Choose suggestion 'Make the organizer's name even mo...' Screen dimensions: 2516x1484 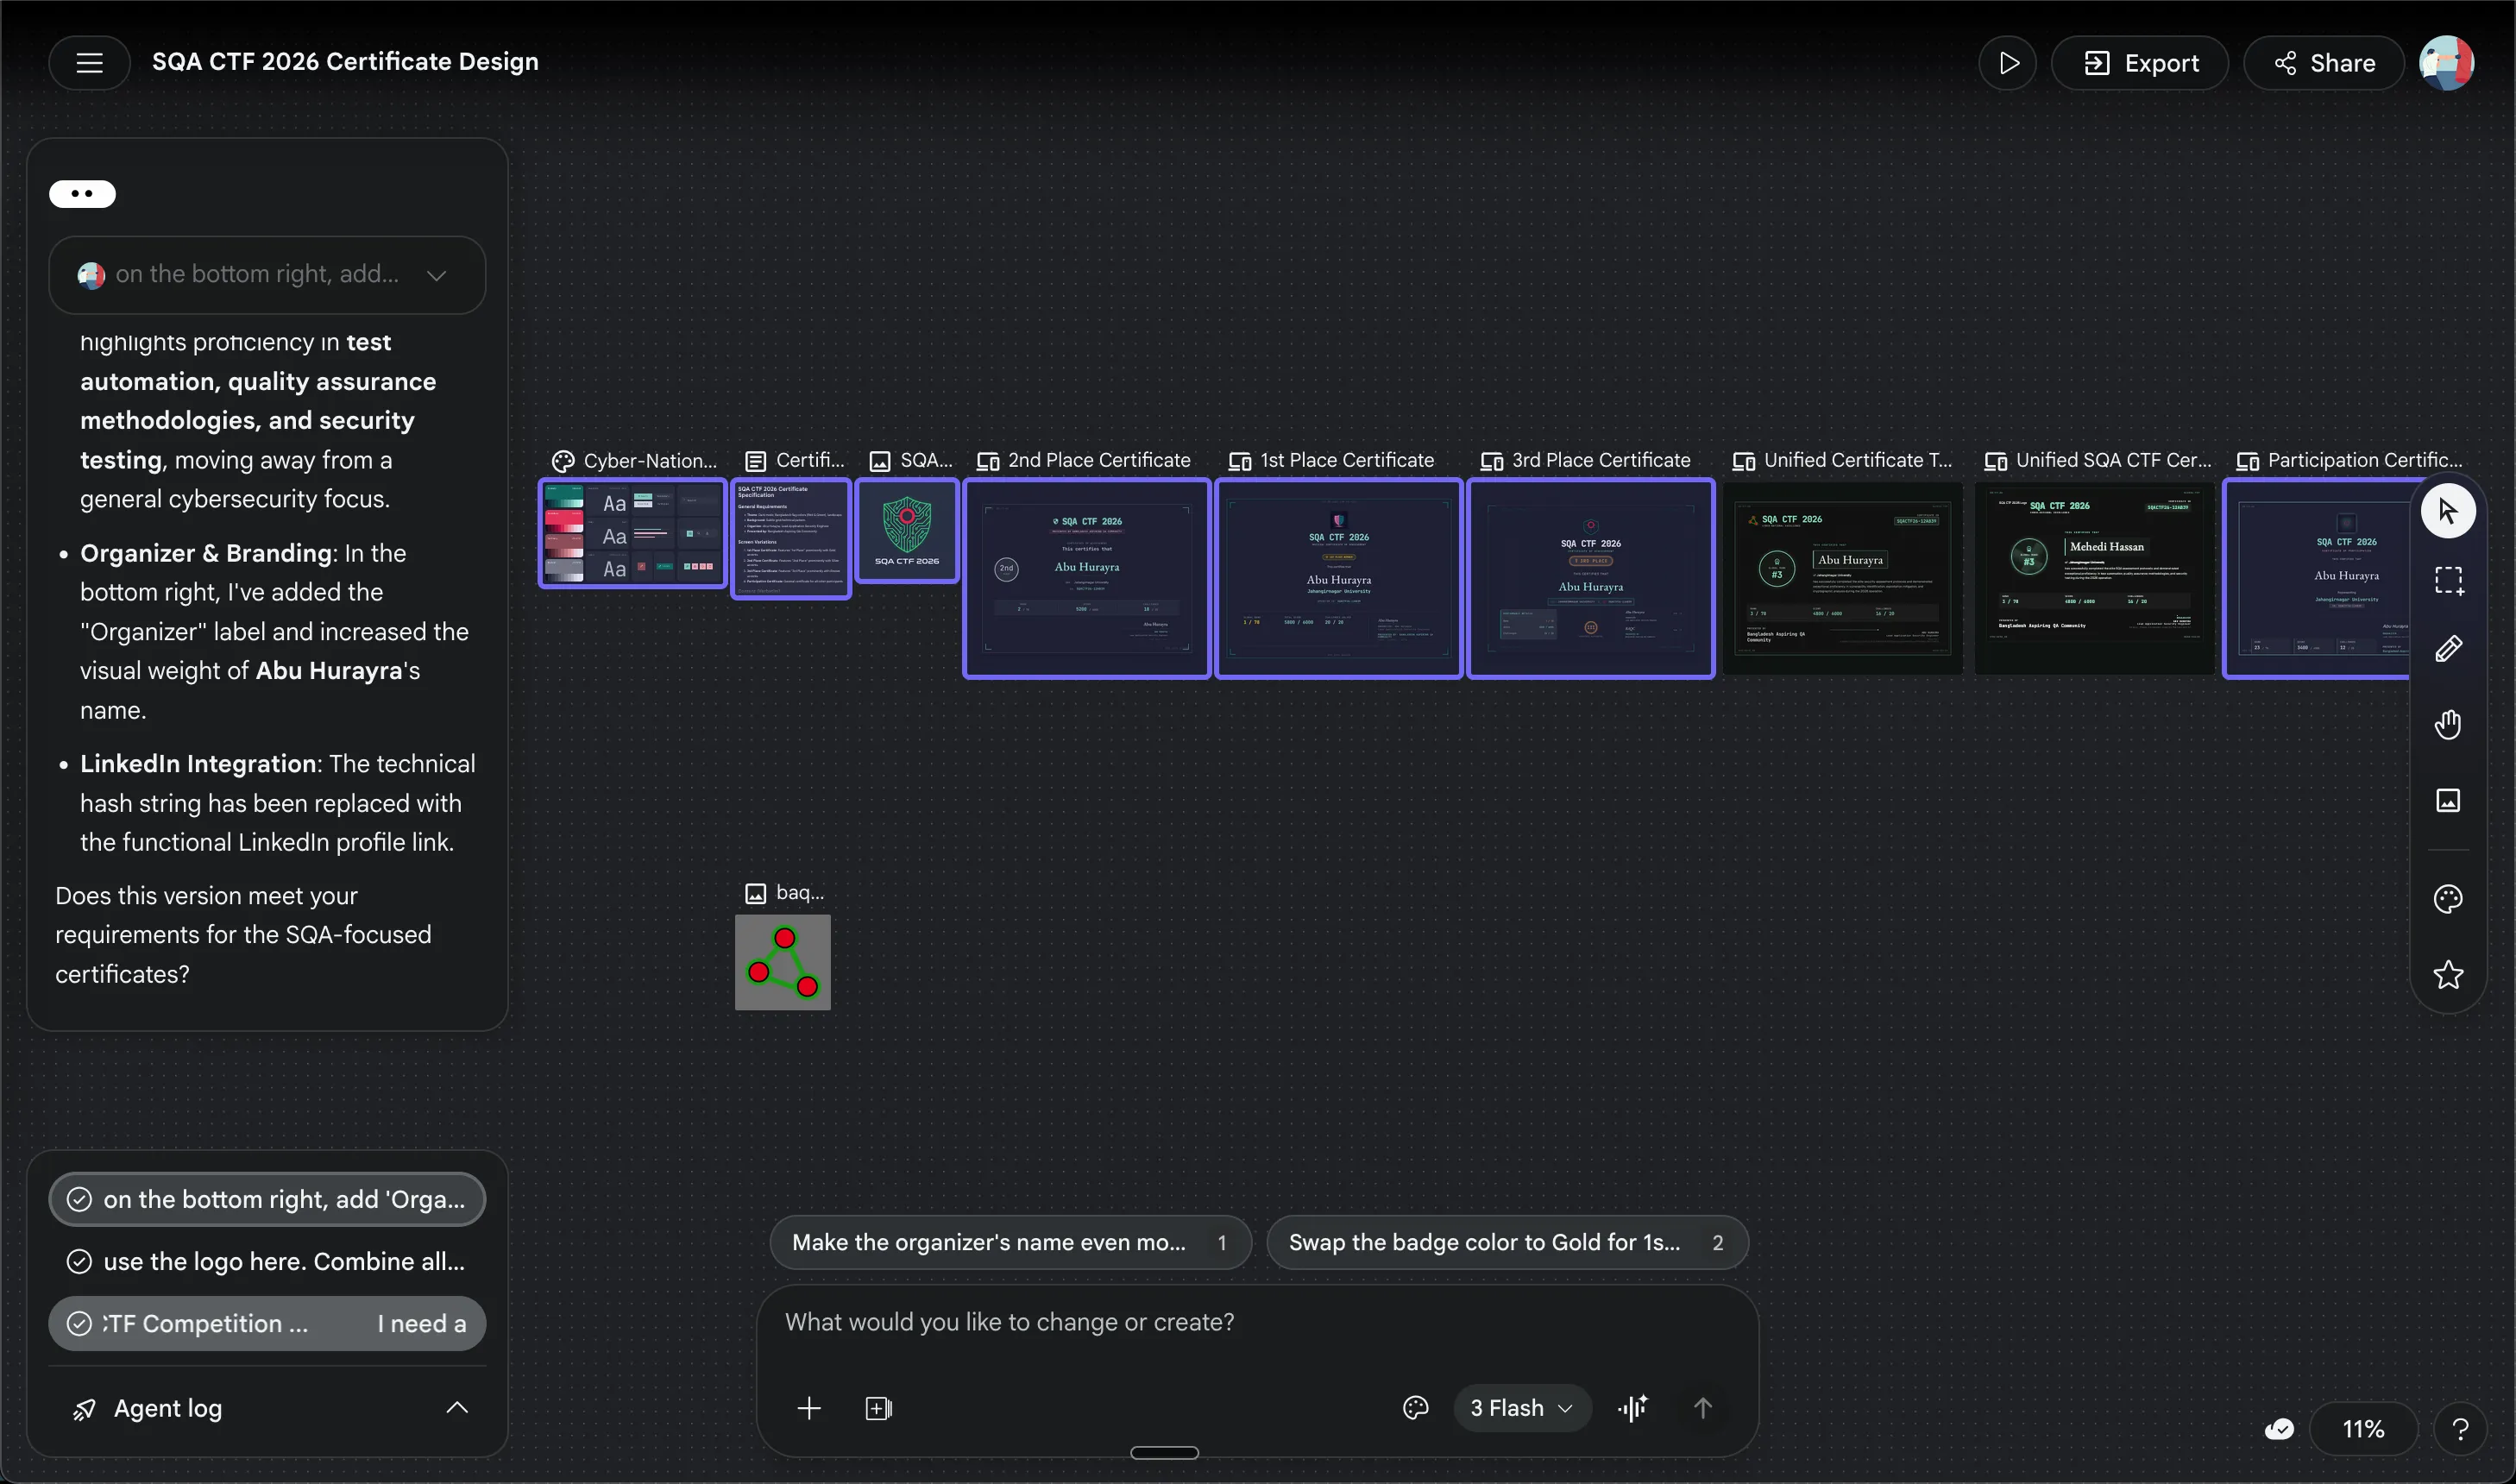(x=1010, y=1242)
